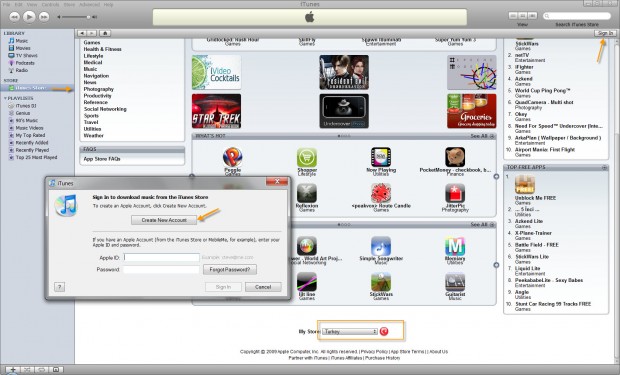Screen dimensions: 620x375
Task: Open the Advanced menu
Action: click(x=89, y=4)
